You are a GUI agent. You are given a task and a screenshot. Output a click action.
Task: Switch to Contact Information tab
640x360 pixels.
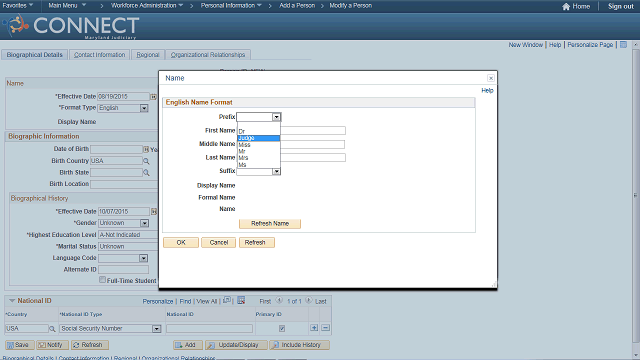click(100, 55)
